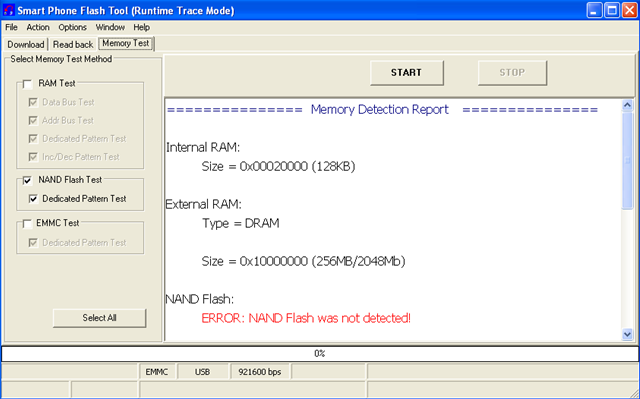Minimize the Flash Tool window

(x=594, y=10)
